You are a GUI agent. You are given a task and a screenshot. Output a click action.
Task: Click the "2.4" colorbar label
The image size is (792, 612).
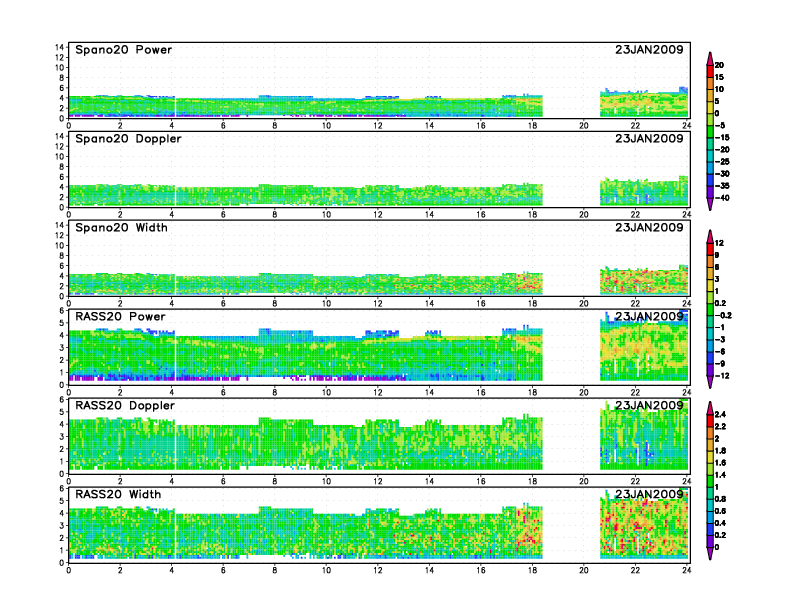click(720, 415)
